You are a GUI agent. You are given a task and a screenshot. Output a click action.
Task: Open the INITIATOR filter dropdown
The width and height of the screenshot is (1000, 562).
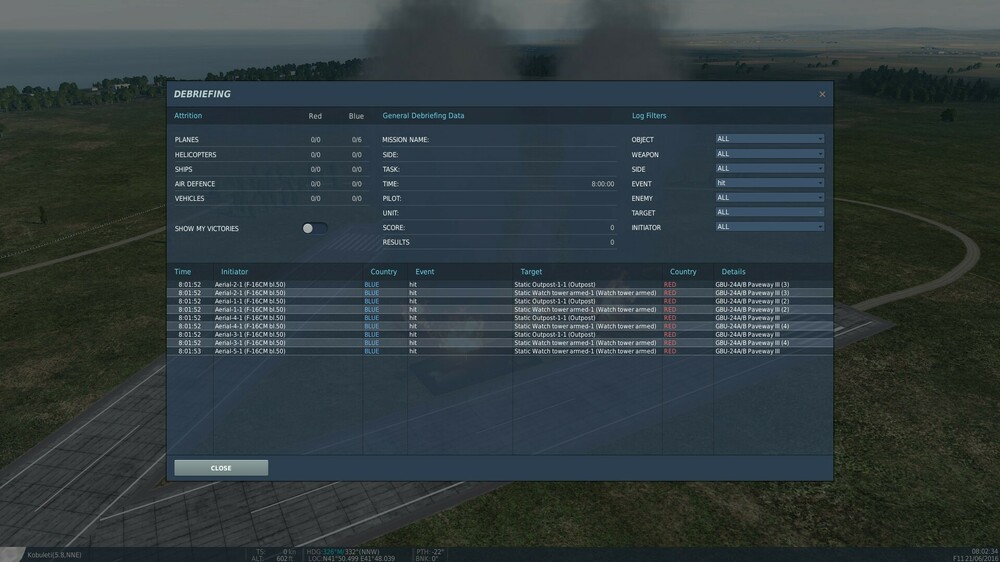[769, 227]
